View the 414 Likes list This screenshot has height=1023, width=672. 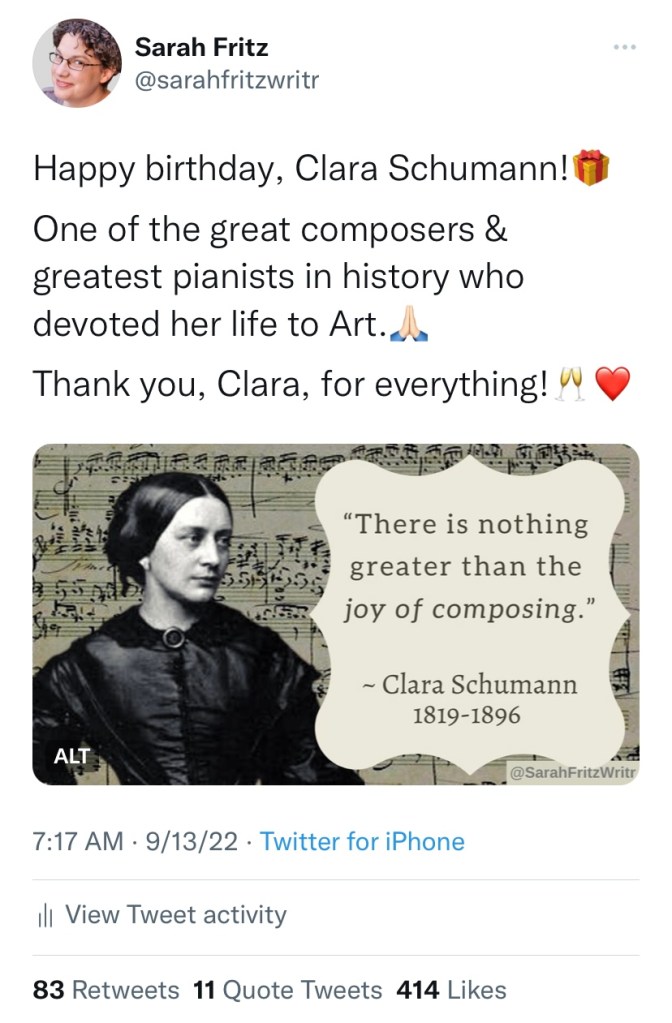(x=451, y=990)
